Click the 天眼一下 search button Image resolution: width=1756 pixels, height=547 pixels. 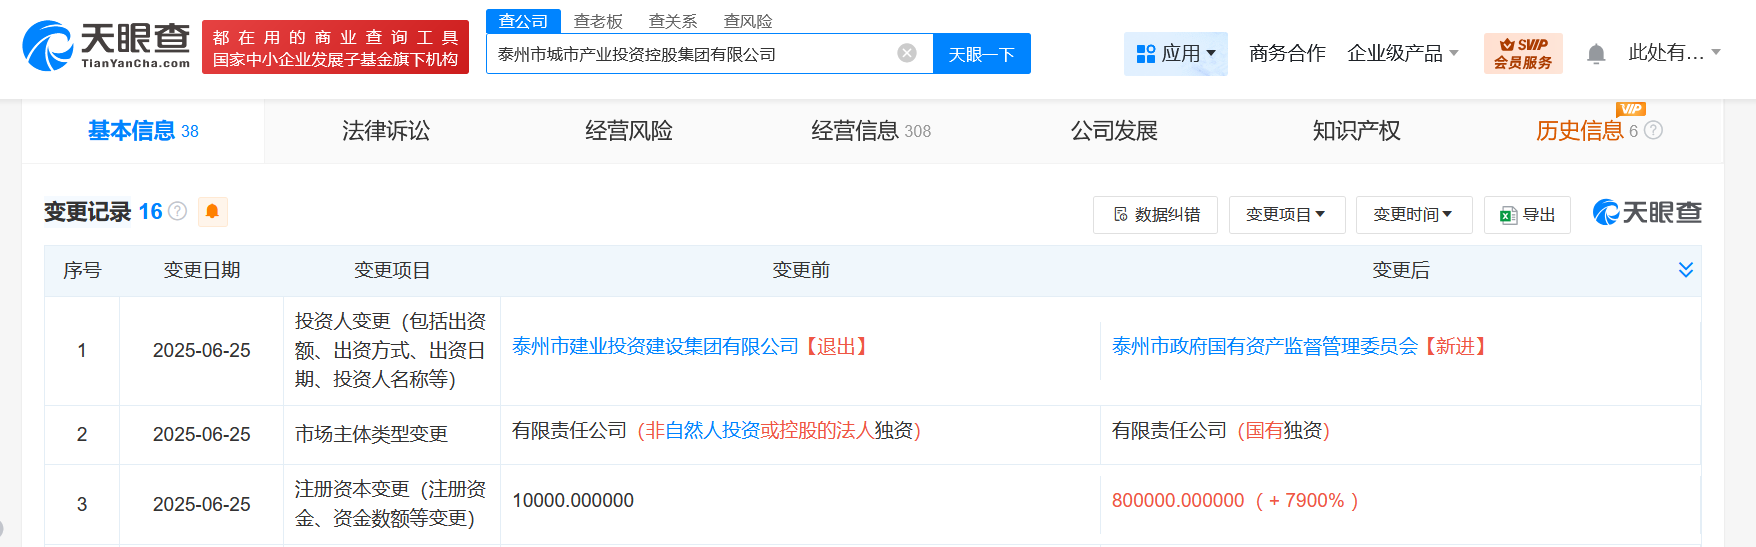coord(982,54)
